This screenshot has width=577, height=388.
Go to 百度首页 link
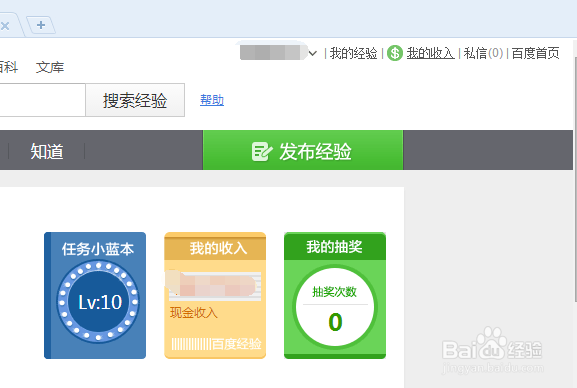535,53
